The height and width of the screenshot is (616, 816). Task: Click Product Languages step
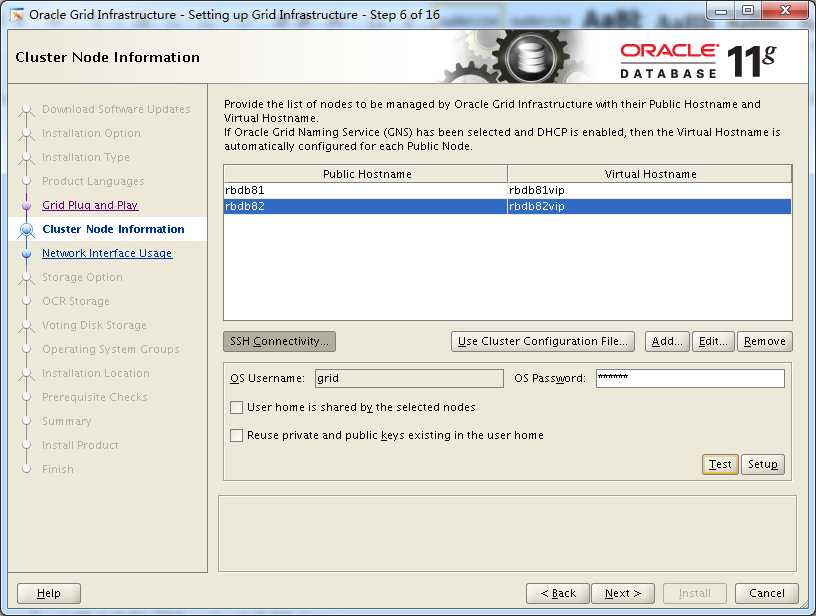click(93, 181)
